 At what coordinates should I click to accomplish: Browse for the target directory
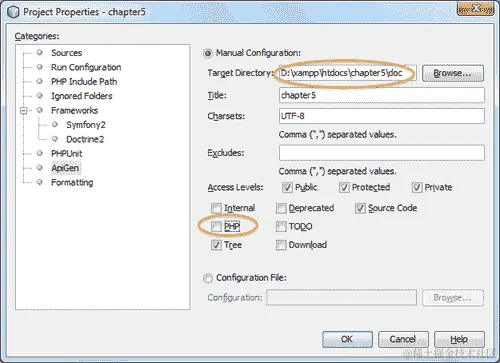tap(453, 73)
